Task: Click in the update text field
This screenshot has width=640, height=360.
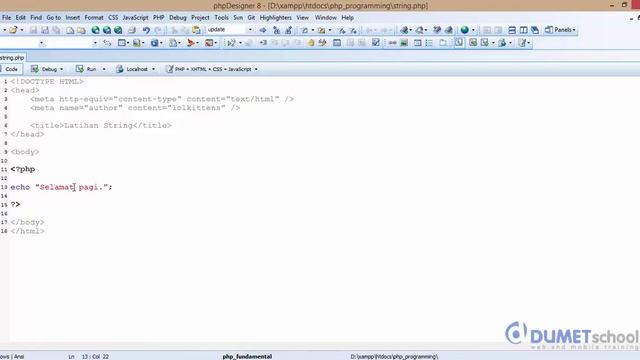Action: pos(227,30)
